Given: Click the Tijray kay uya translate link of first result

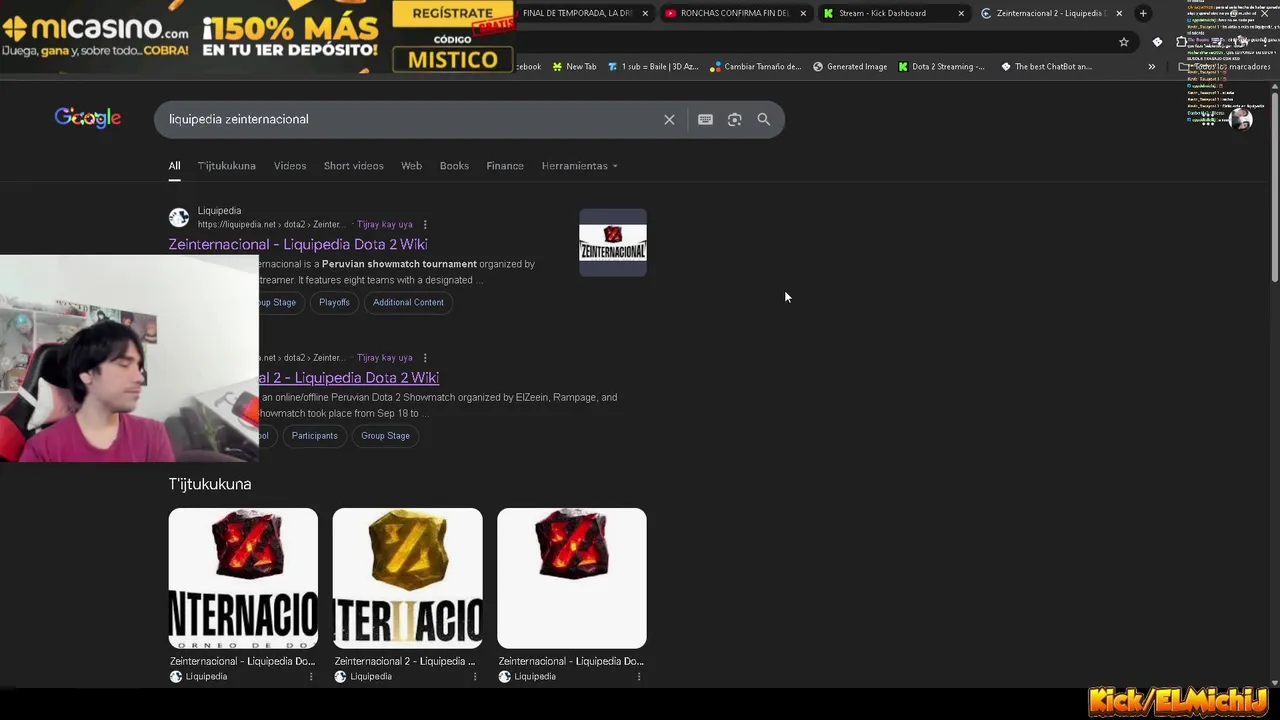Looking at the screenshot, I should (x=385, y=225).
